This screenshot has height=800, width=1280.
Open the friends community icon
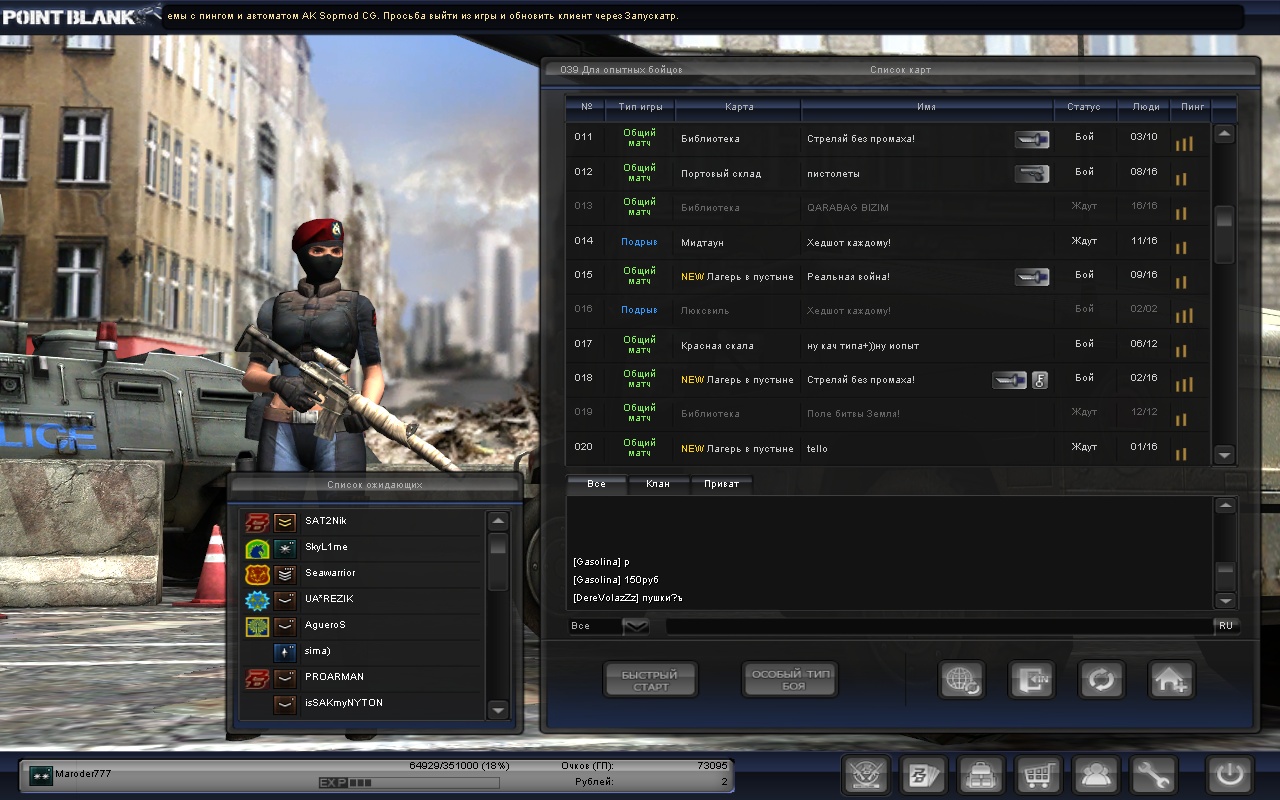[1096, 774]
